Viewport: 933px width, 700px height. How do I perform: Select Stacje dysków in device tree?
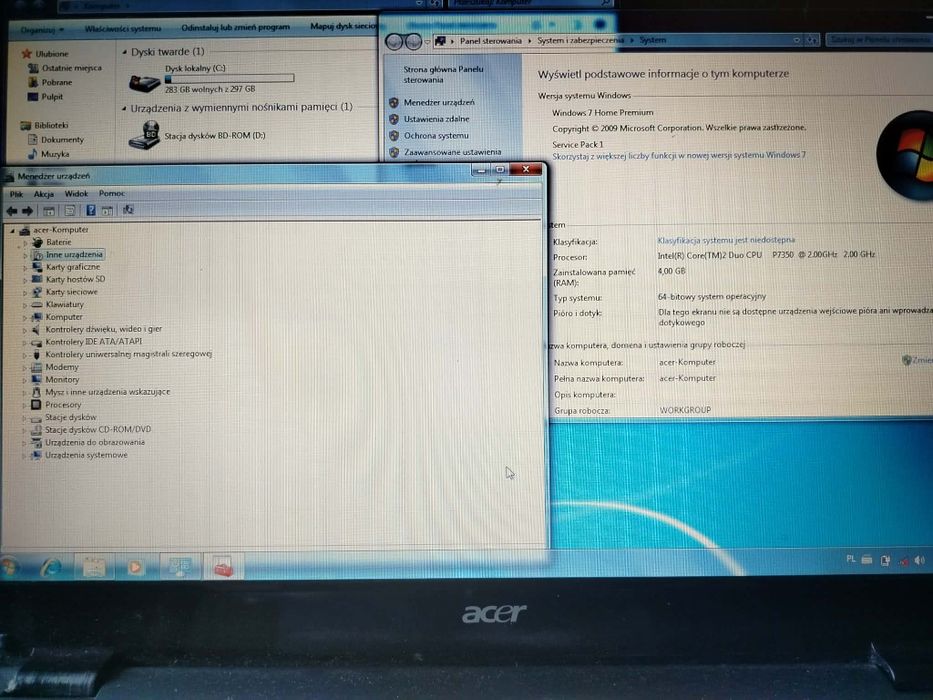(70, 417)
